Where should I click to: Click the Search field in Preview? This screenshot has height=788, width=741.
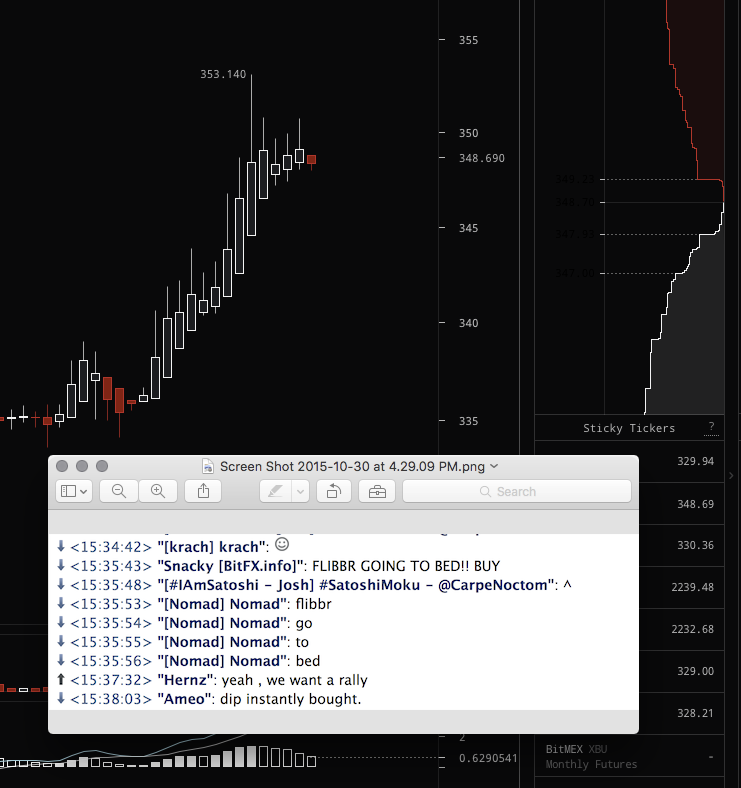pyautogui.click(x=517, y=491)
